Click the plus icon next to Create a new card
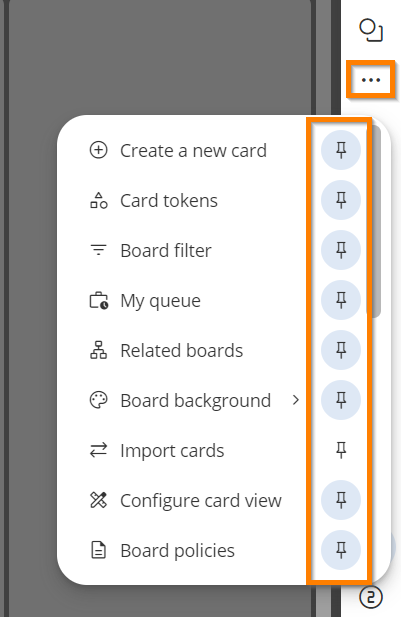The image size is (401, 617). point(98,150)
